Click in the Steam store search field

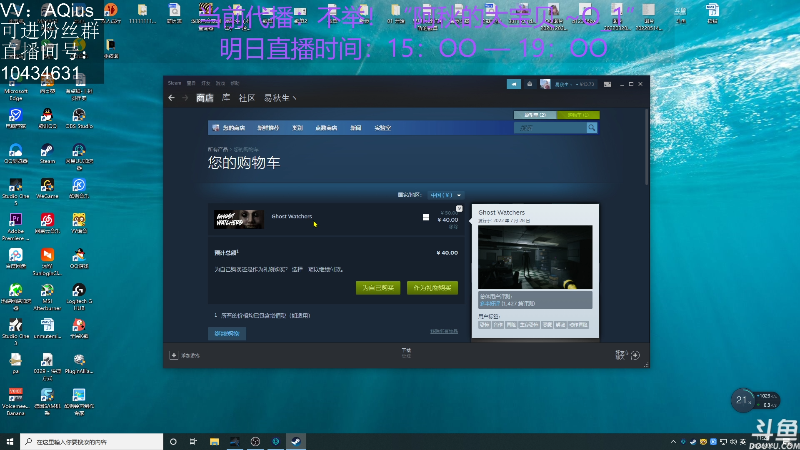point(550,128)
